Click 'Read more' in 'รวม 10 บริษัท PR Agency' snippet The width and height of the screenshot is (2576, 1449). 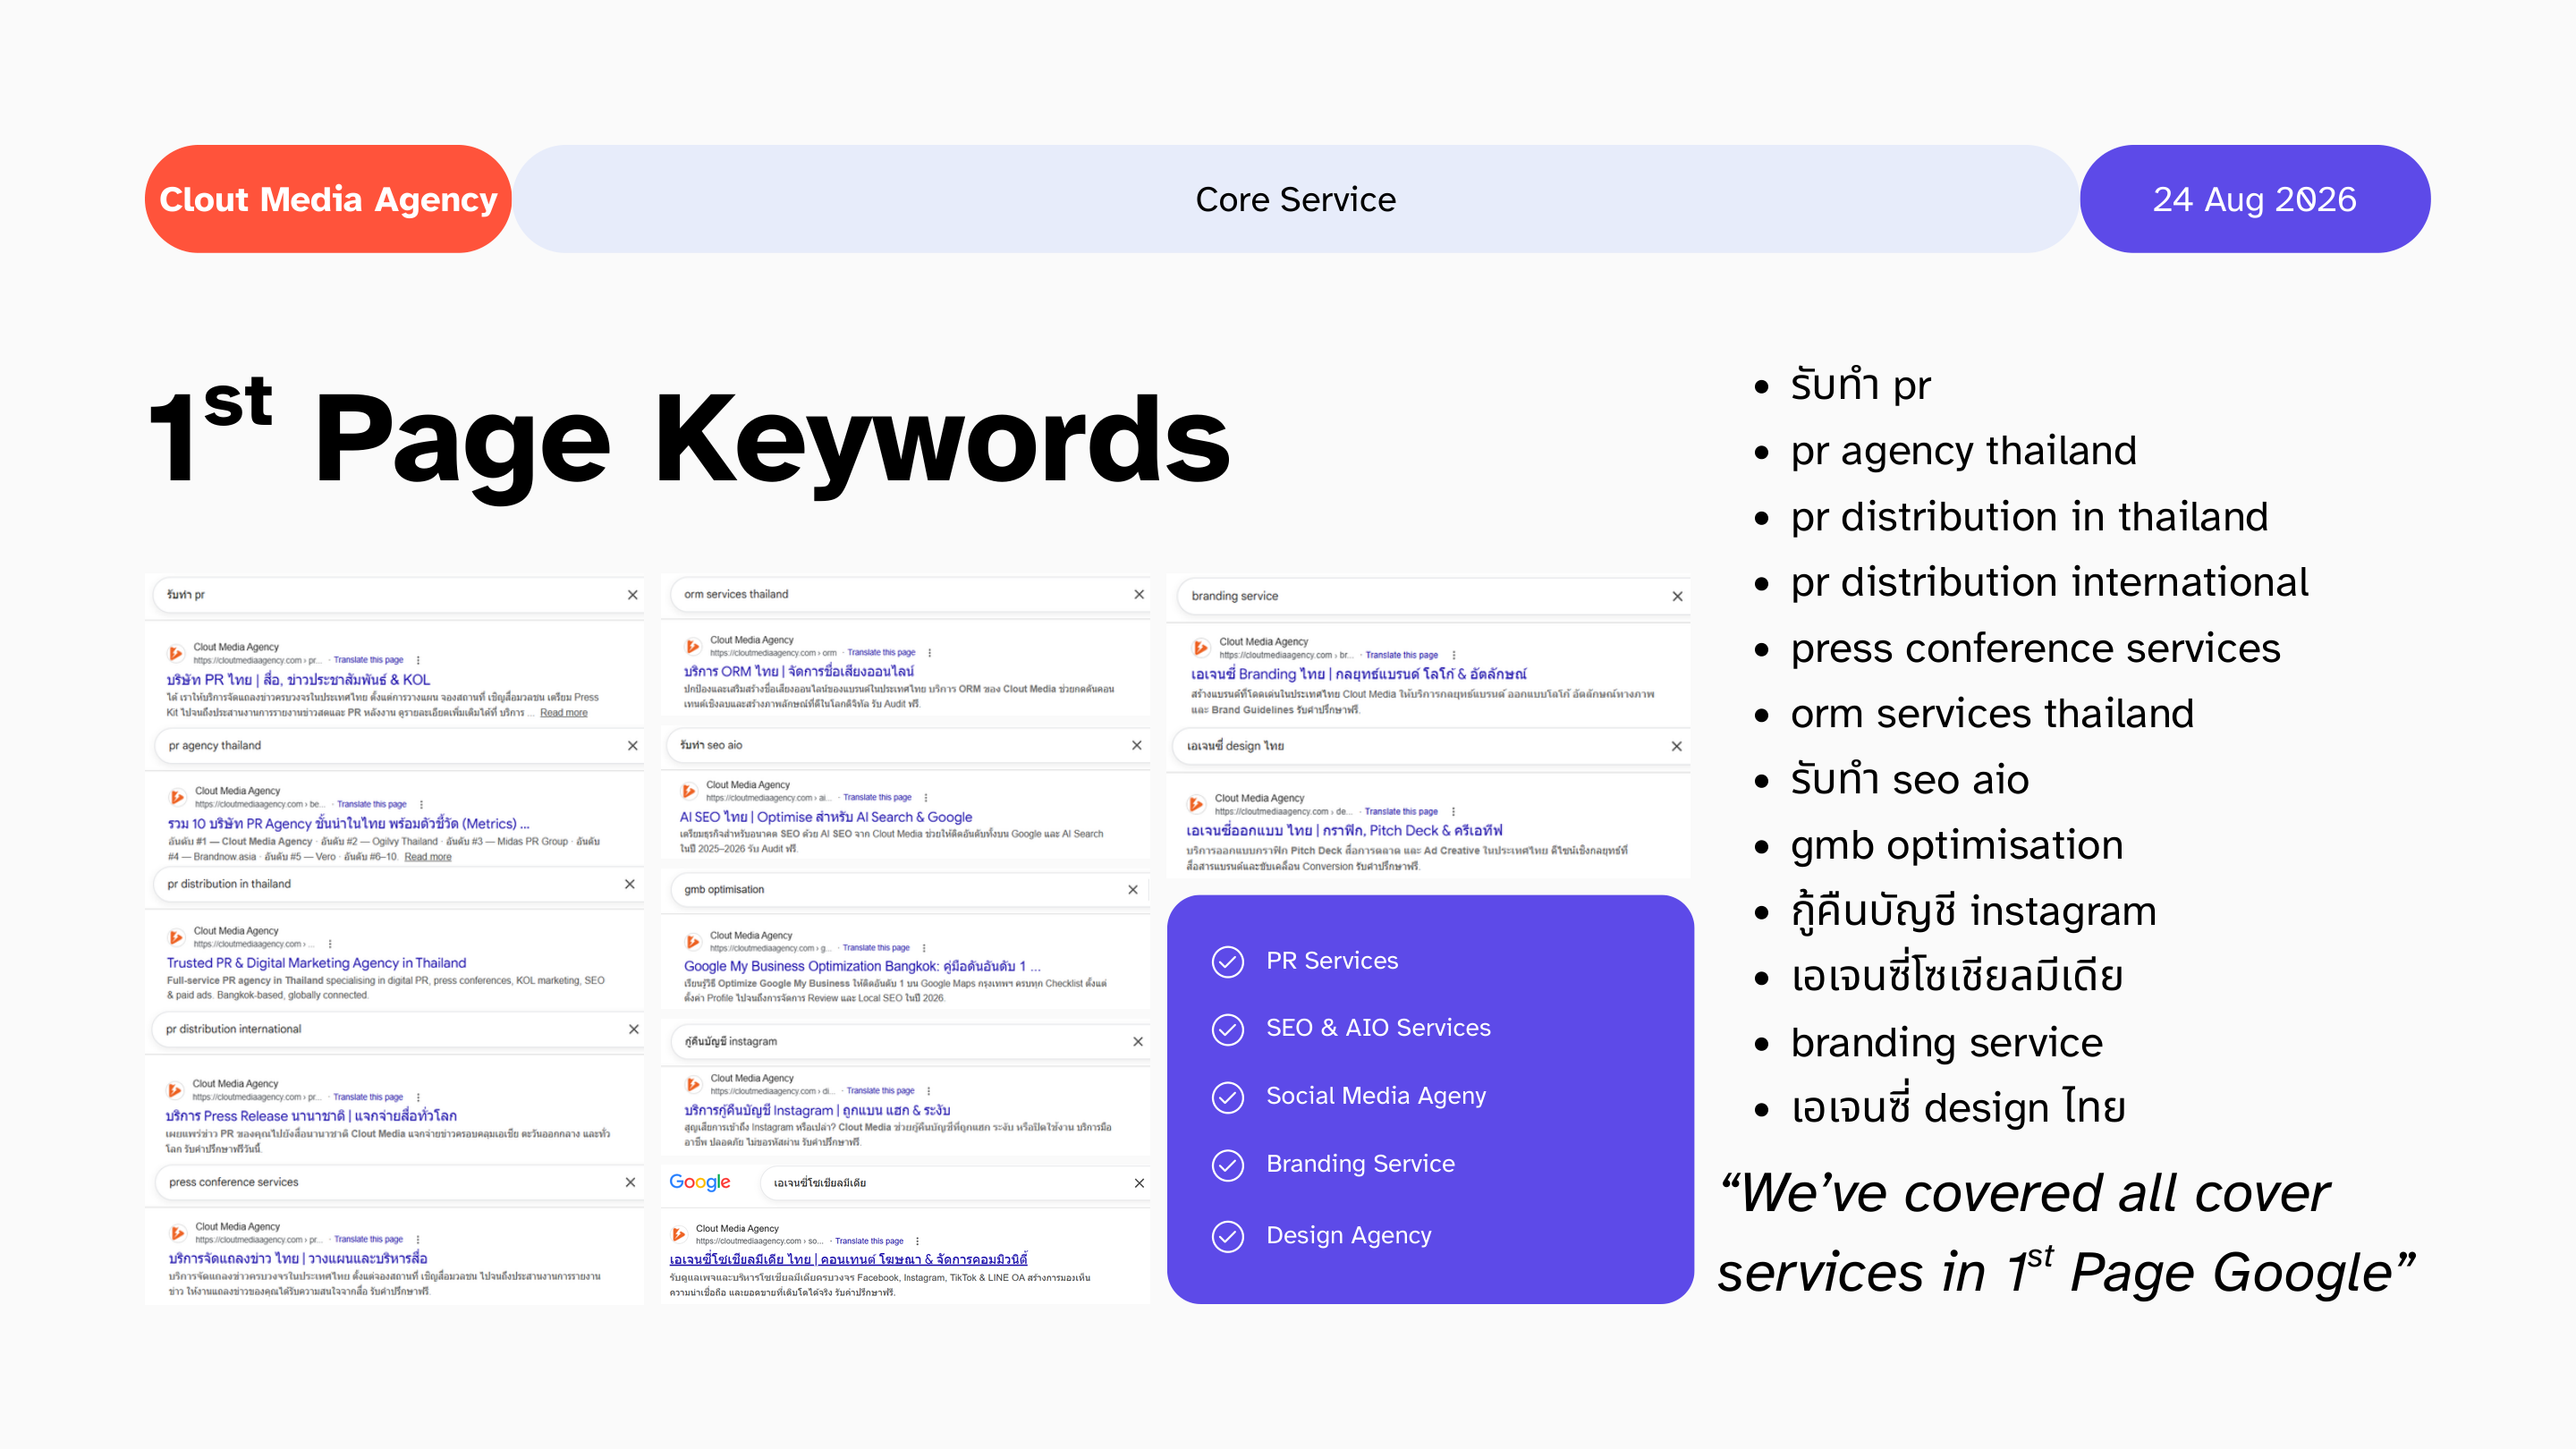coord(428,857)
